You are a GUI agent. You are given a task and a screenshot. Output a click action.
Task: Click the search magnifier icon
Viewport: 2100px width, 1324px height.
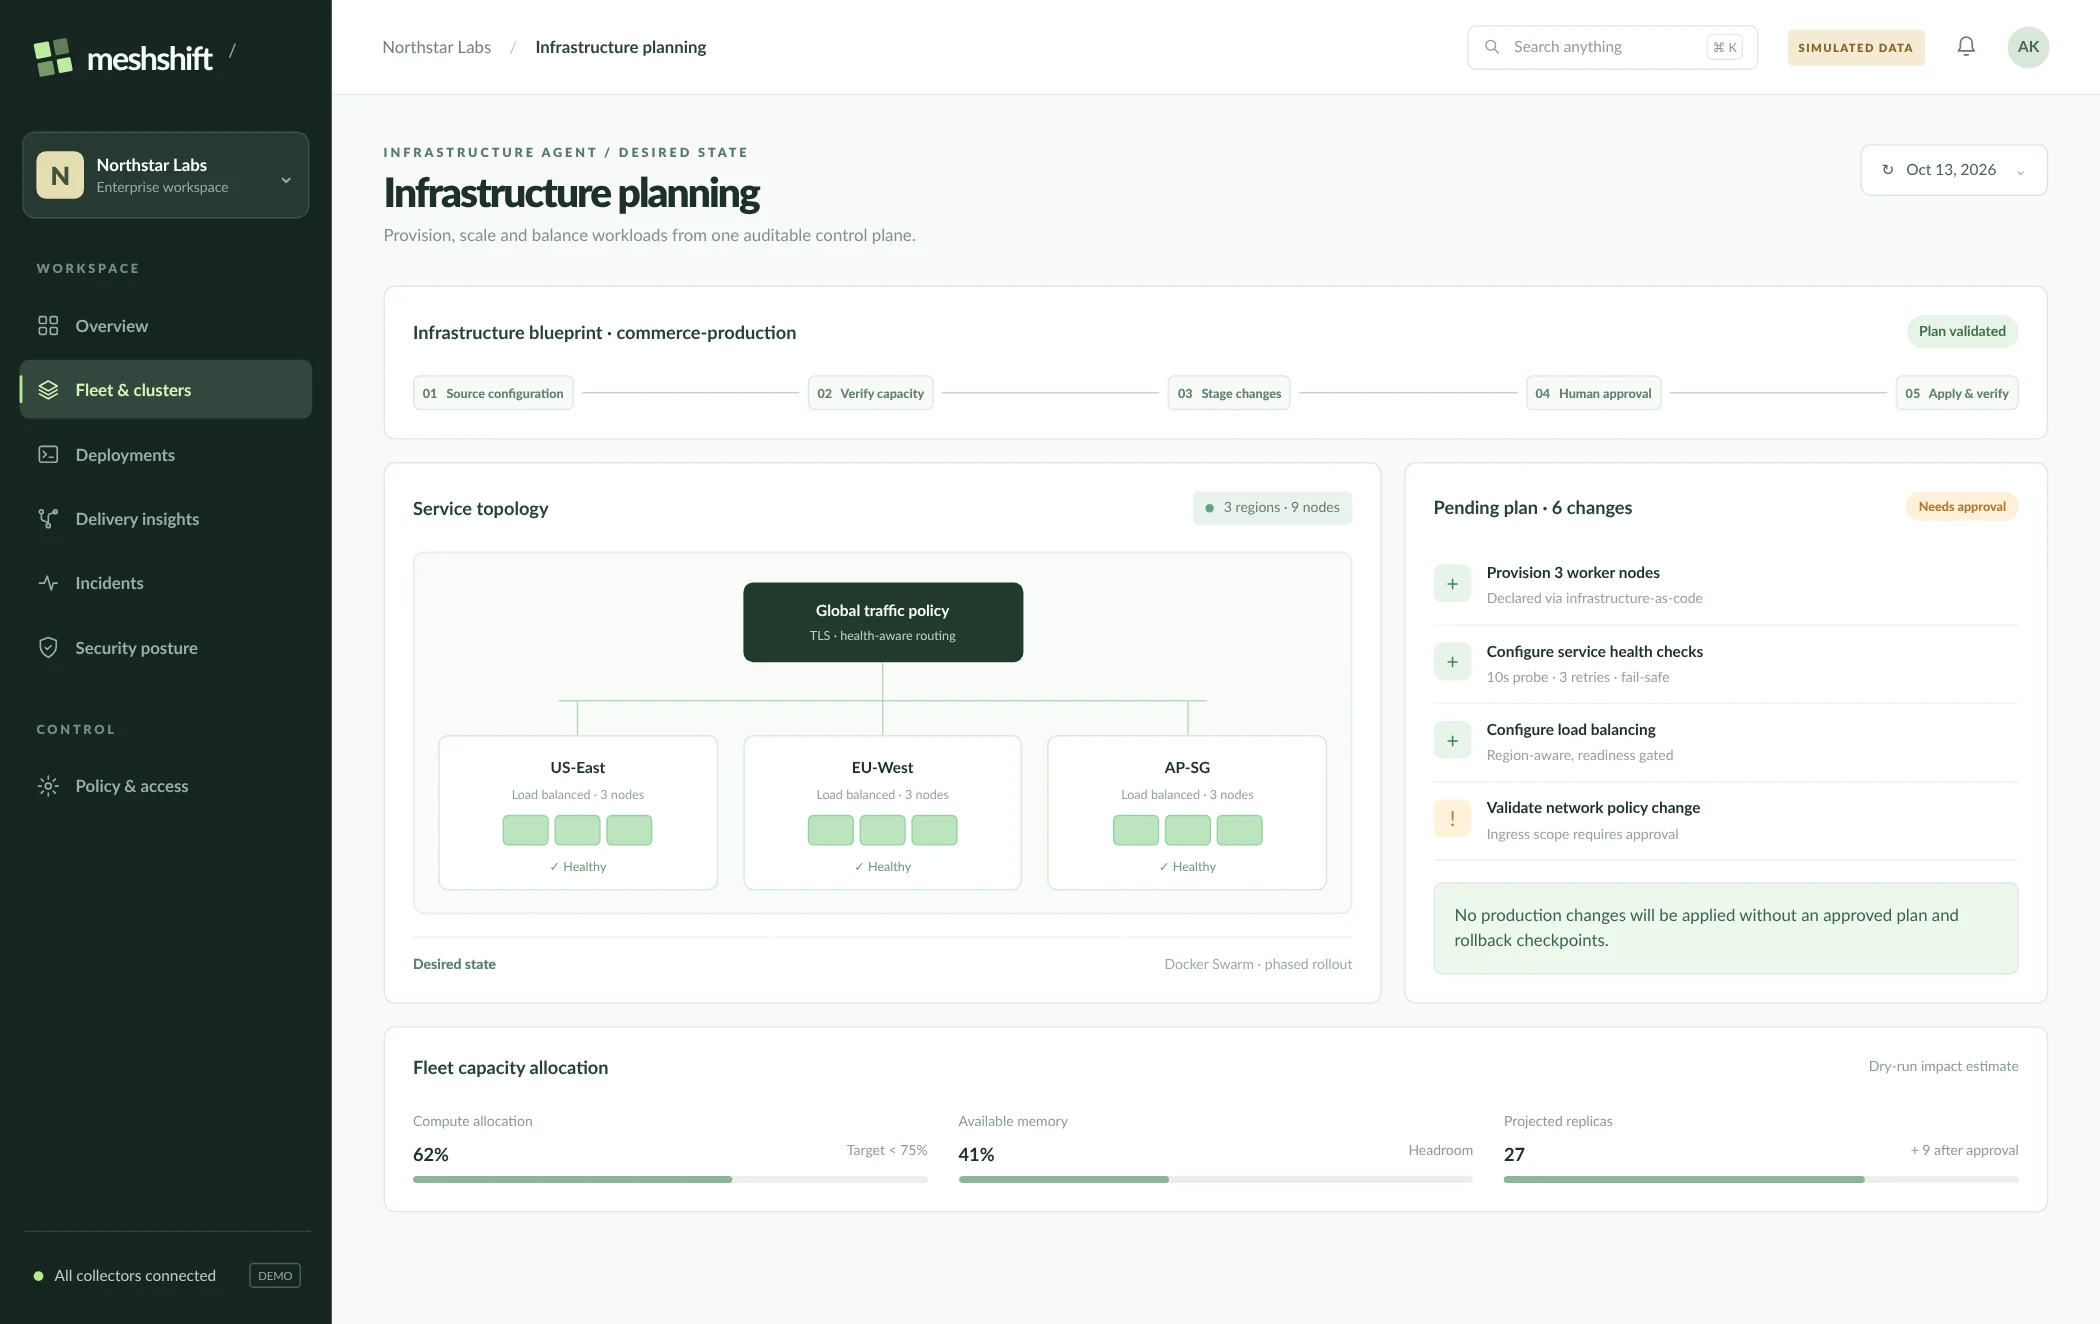(x=1492, y=47)
